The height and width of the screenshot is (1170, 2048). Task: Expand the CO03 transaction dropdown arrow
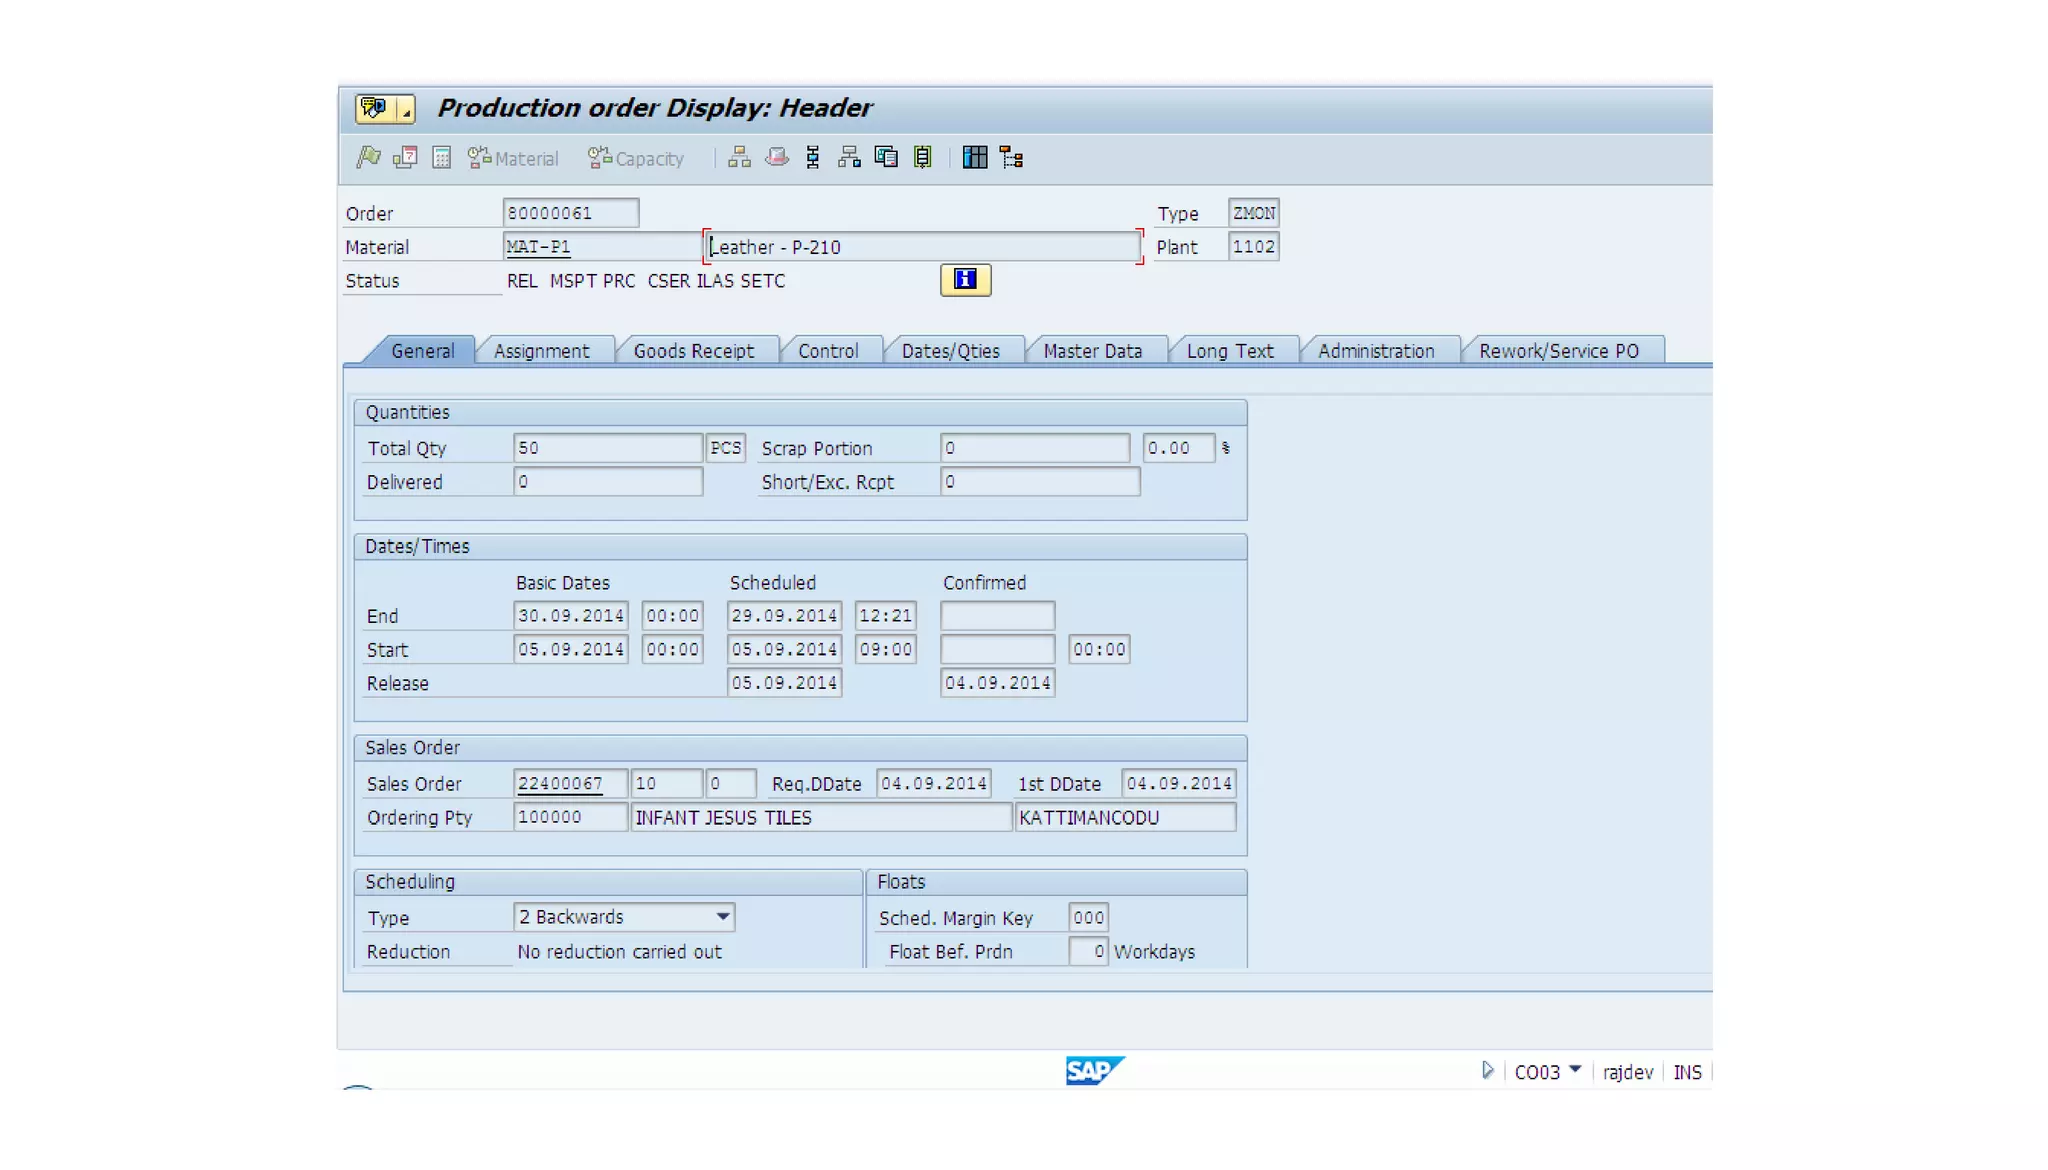pyautogui.click(x=1575, y=1071)
